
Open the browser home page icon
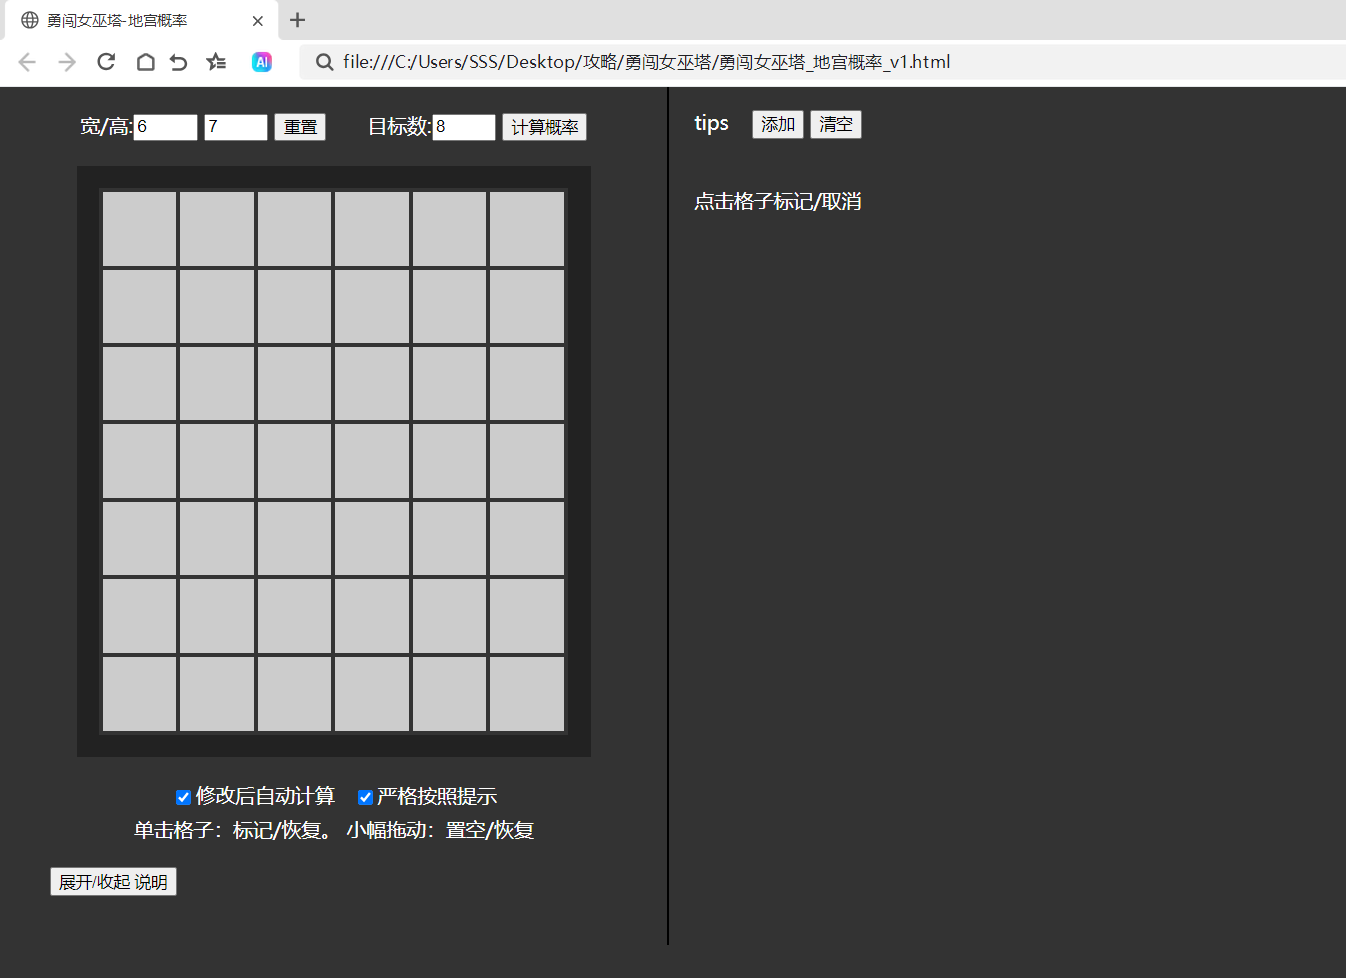pyautogui.click(x=146, y=62)
